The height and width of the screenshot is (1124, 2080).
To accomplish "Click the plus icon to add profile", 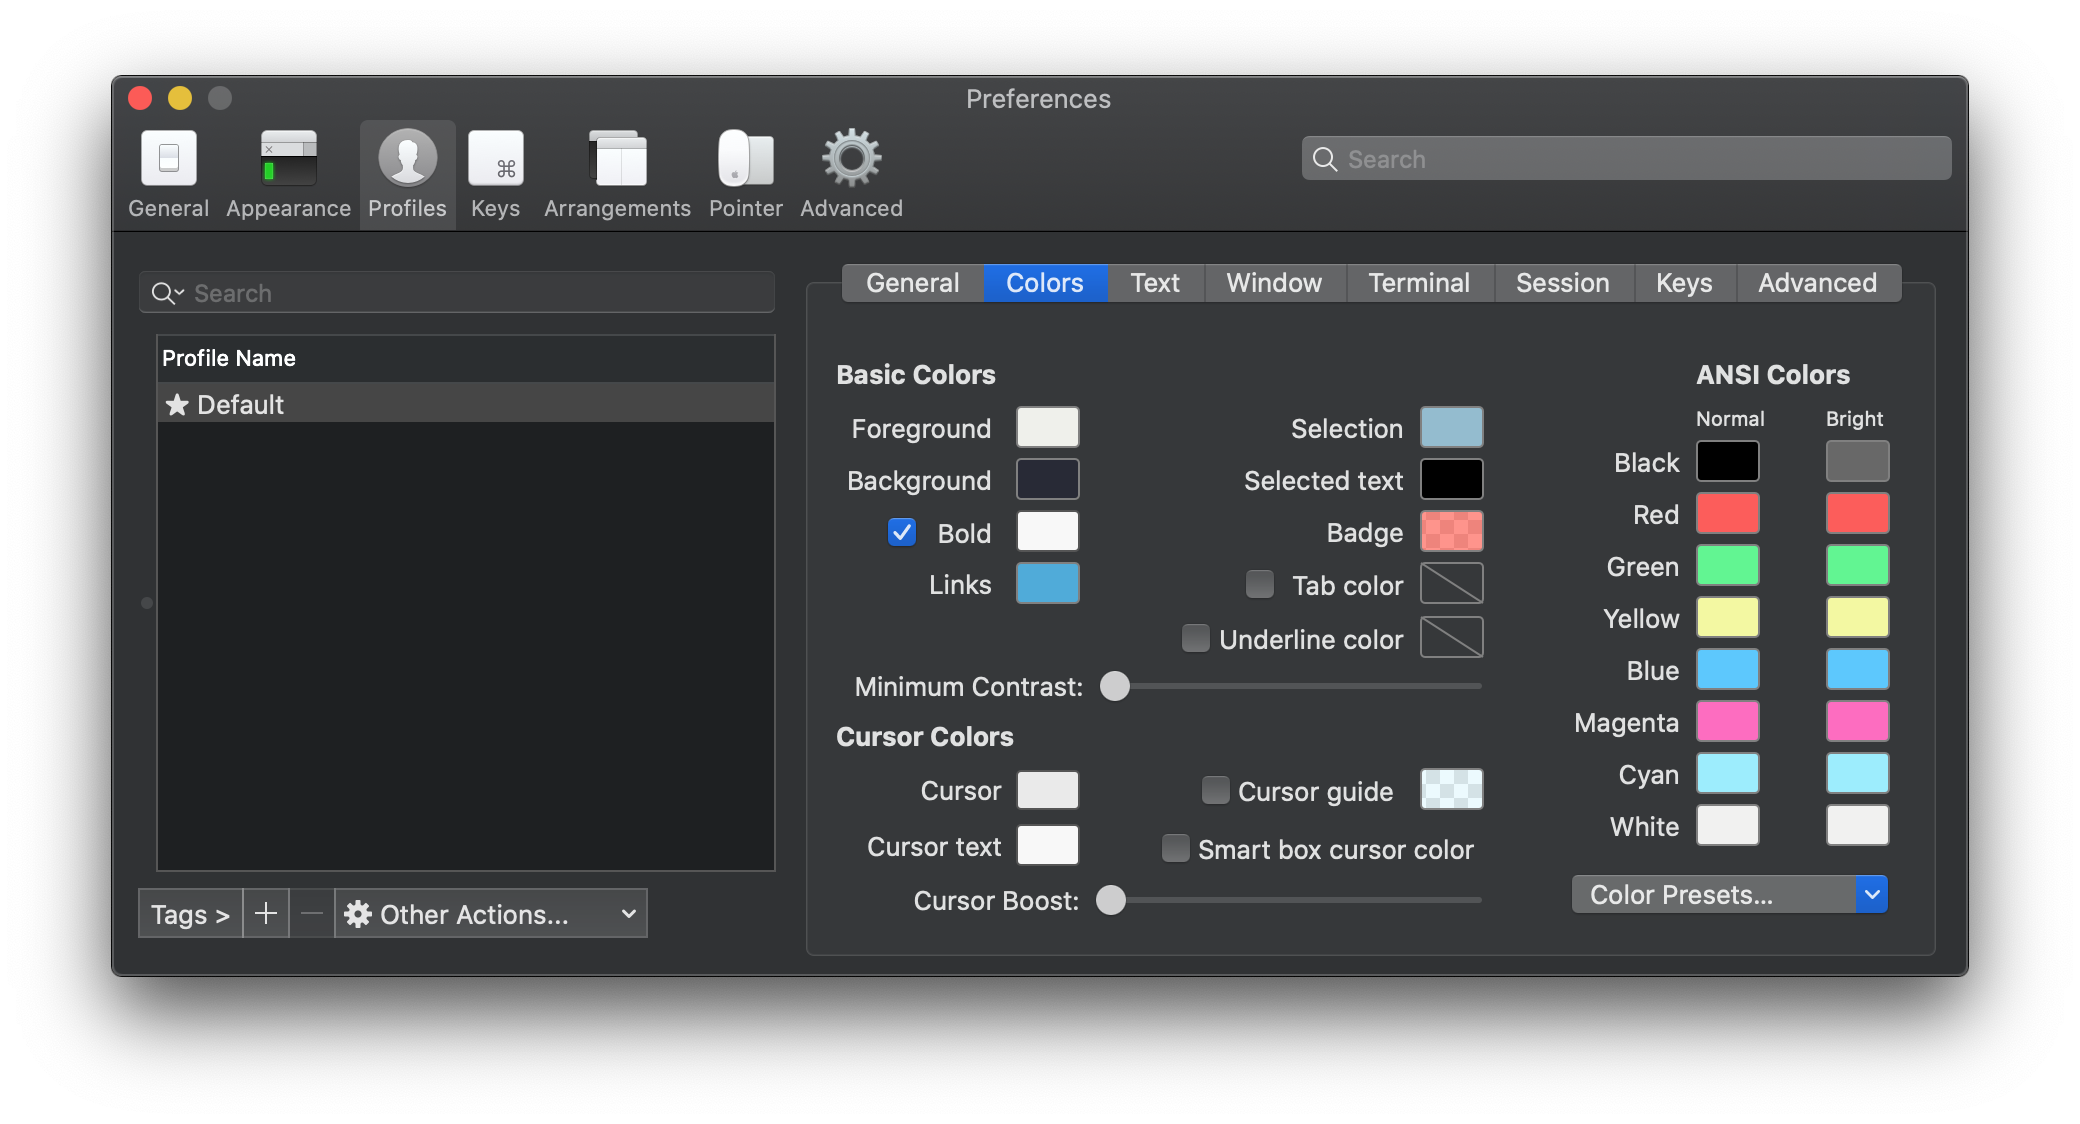I will point(266,914).
